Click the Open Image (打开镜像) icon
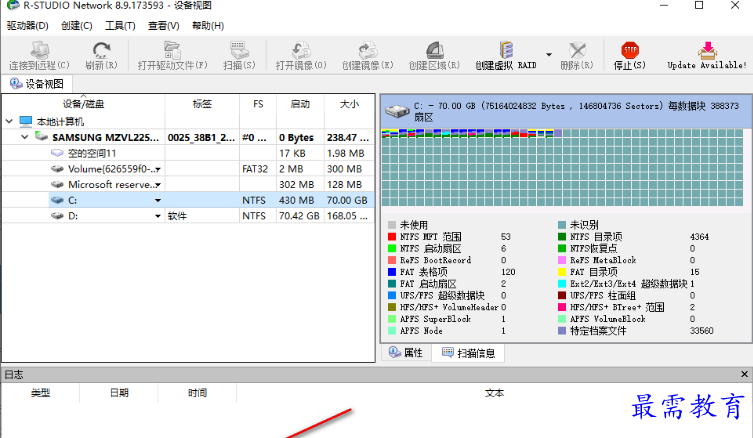Screen dimensions: 753x438 point(301,50)
